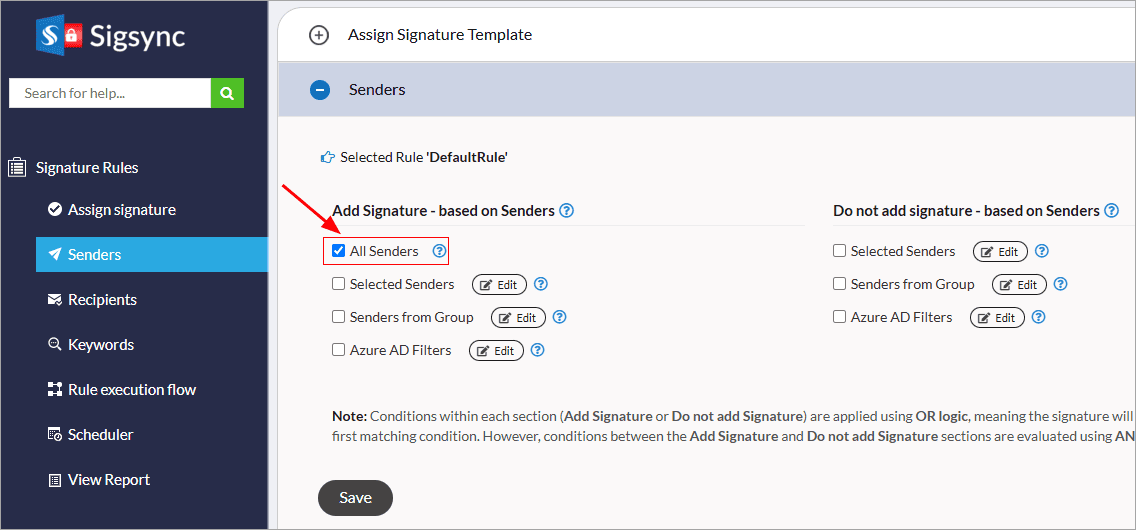The height and width of the screenshot is (530, 1136).
Task: Click help icon next to All Senders
Action: (439, 251)
